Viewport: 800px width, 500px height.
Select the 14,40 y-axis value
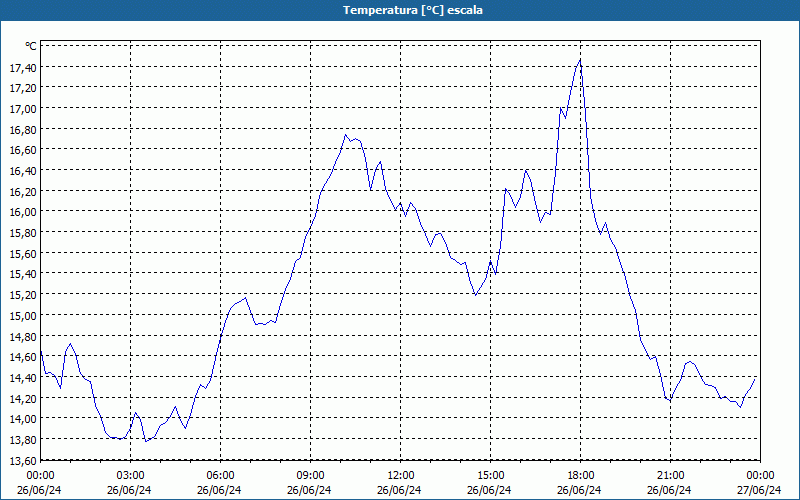[x=23, y=377]
